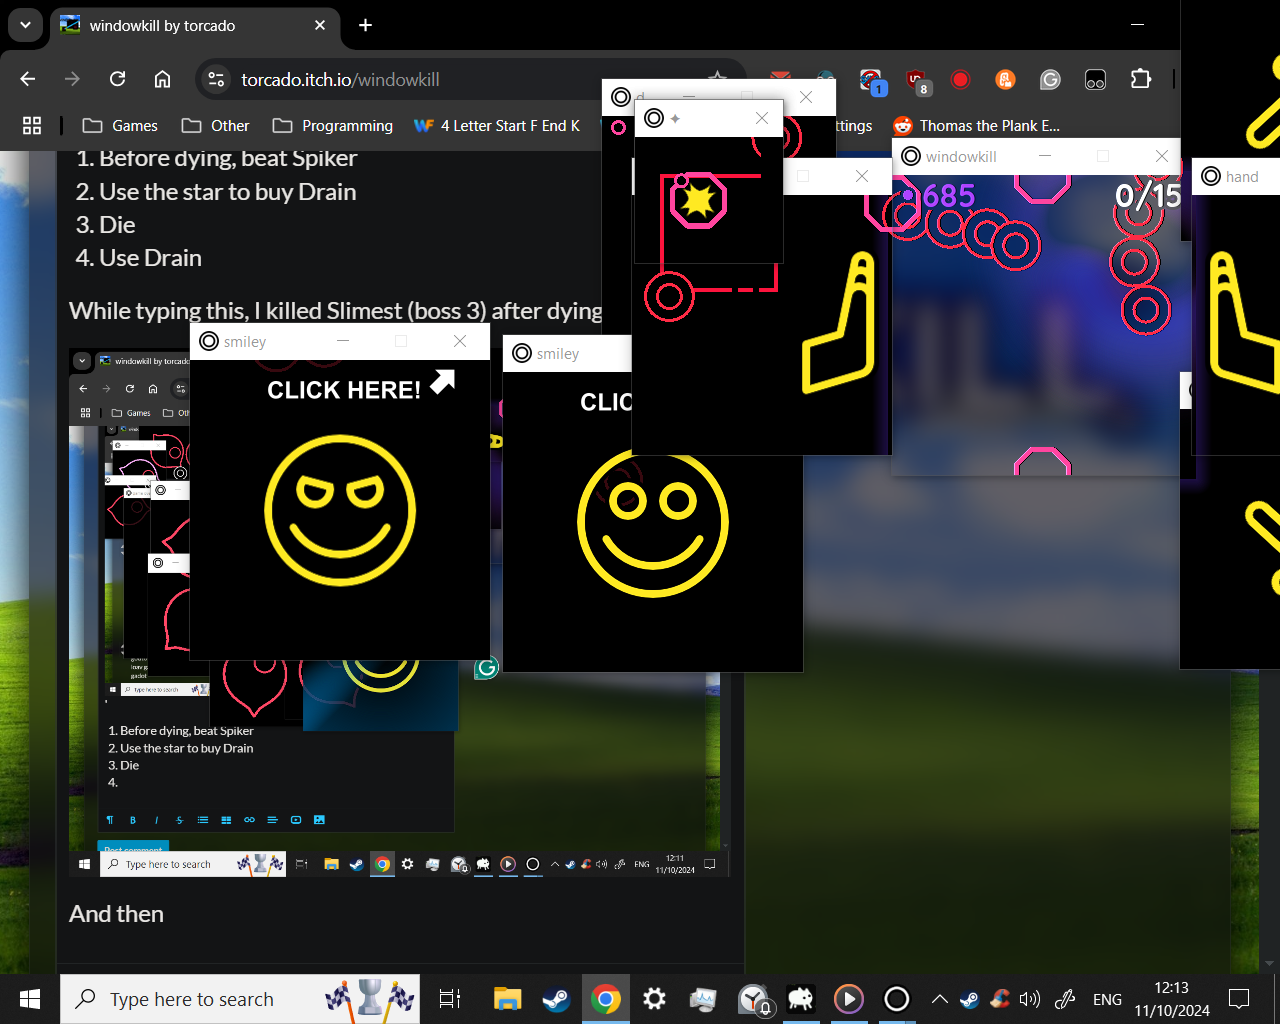This screenshot has height=1024, width=1280.
Task: Minimize the windowkill game window
Action: pos(1044,156)
